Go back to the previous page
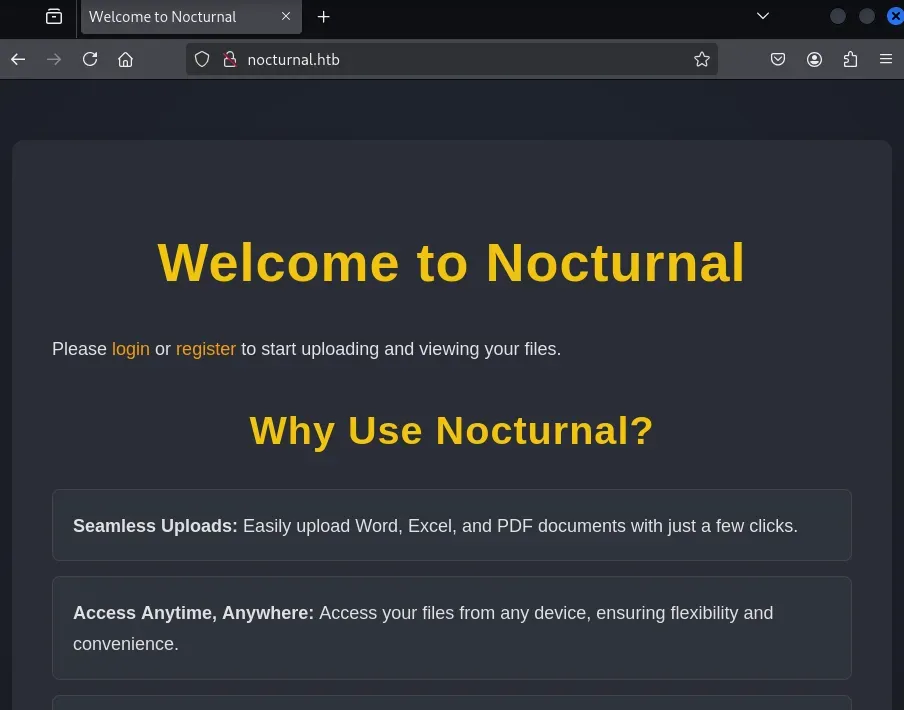This screenshot has height=710, width=904. (x=18, y=59)
